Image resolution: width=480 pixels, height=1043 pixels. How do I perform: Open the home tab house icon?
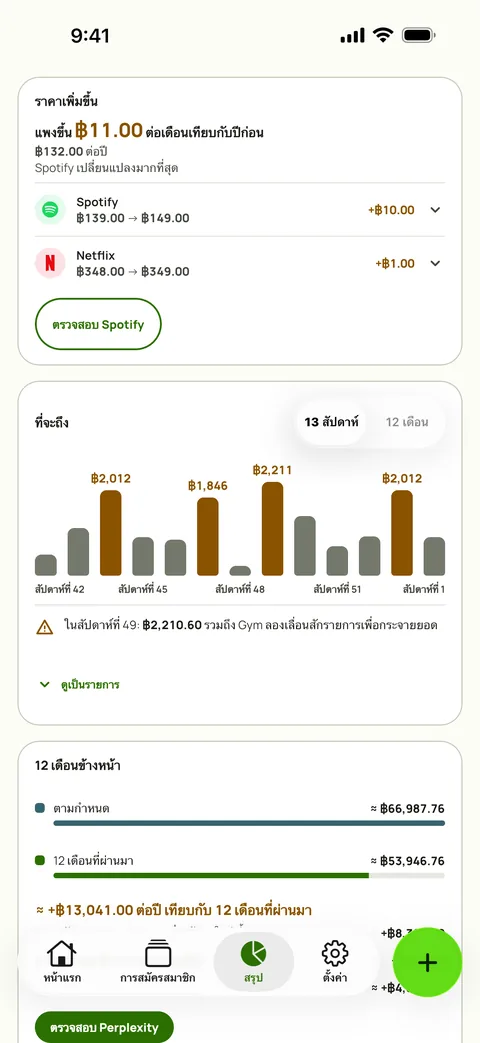(x=62, y=953)
